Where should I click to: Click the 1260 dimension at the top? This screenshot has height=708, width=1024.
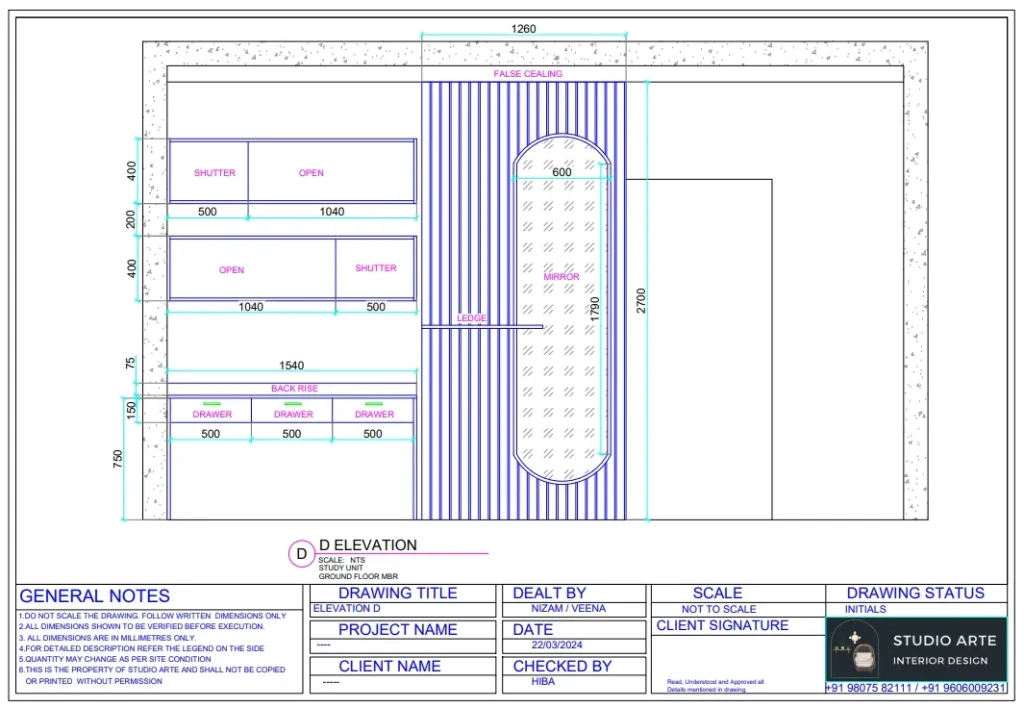(524, 29)
